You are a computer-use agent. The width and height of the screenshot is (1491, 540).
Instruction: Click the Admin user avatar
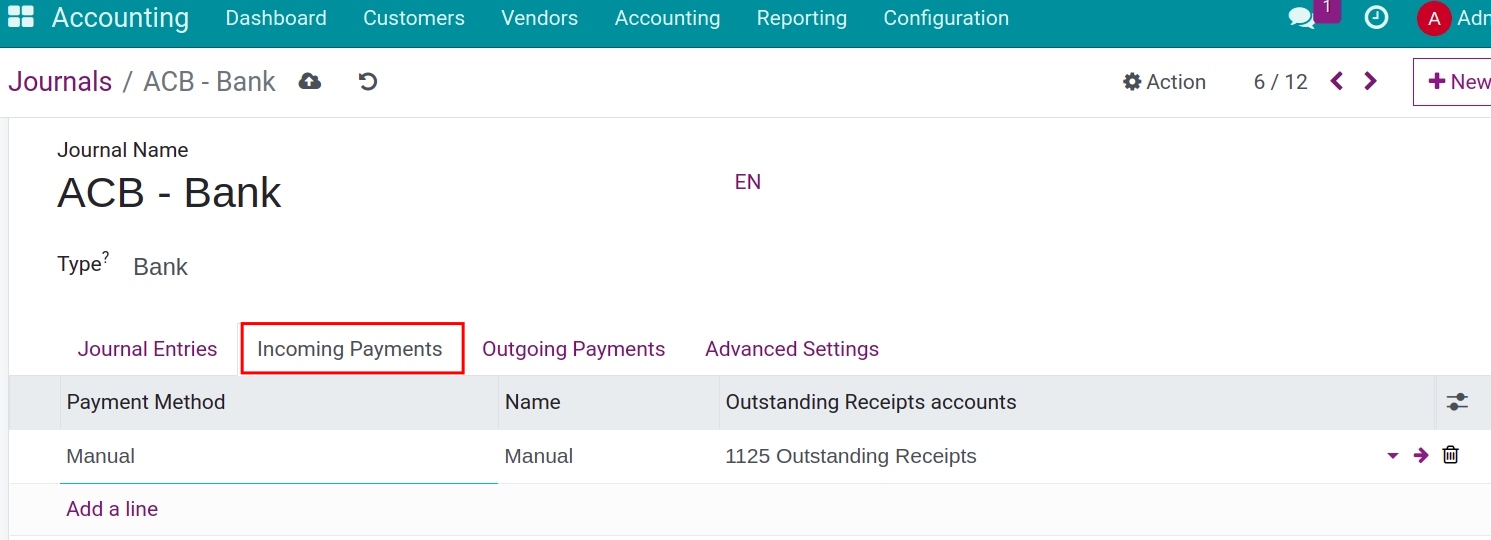coord(1434,18)
